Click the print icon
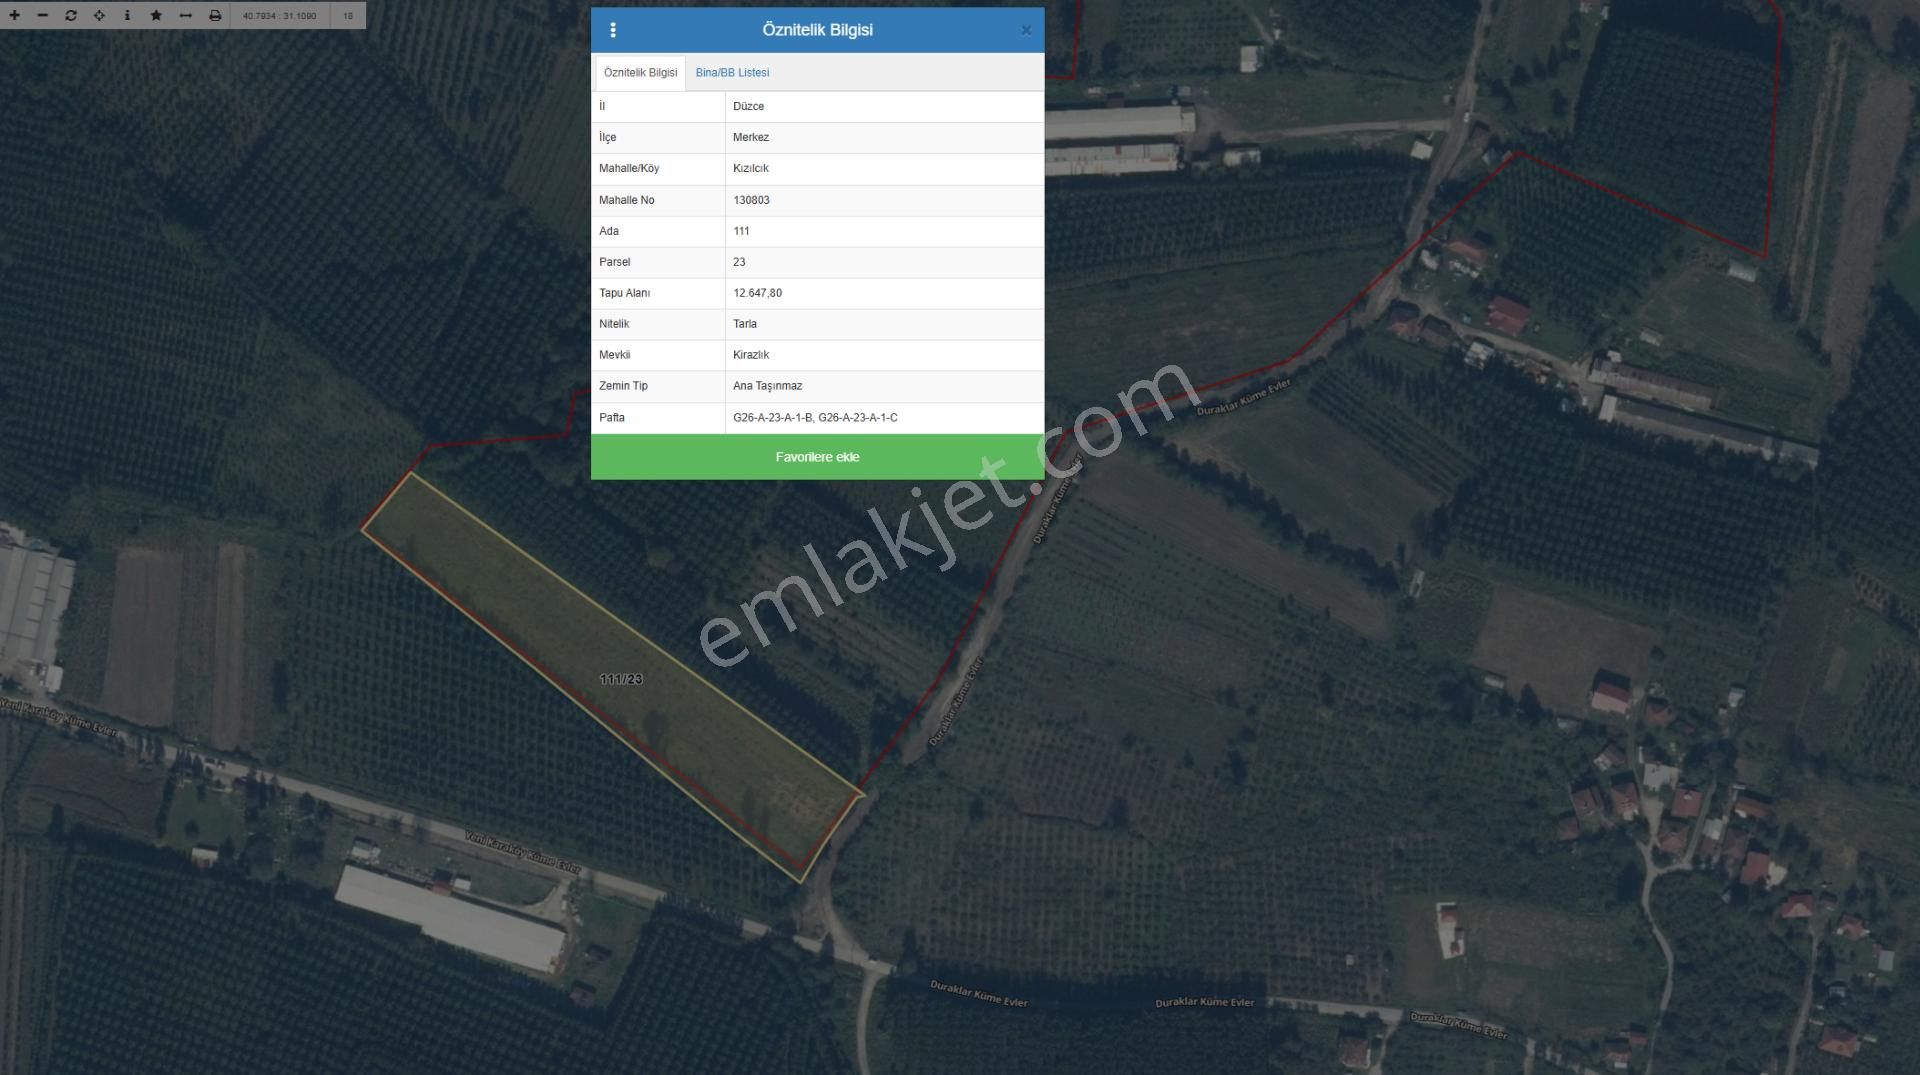Screen dimensions: 1920x1075 pos(215,15)
